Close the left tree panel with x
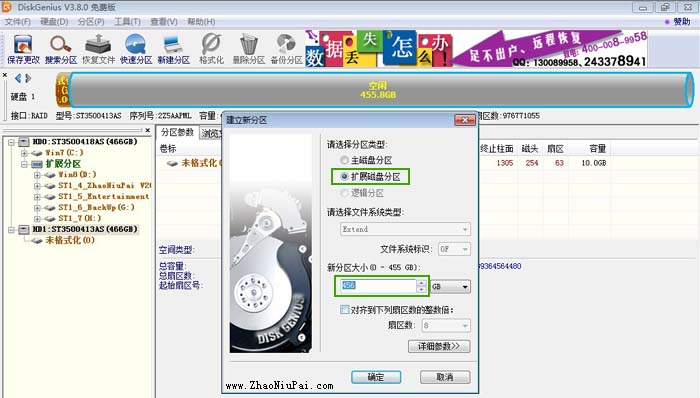Viewport: 700px width, 398px height. pyautogui.click(x=148, y=130)
